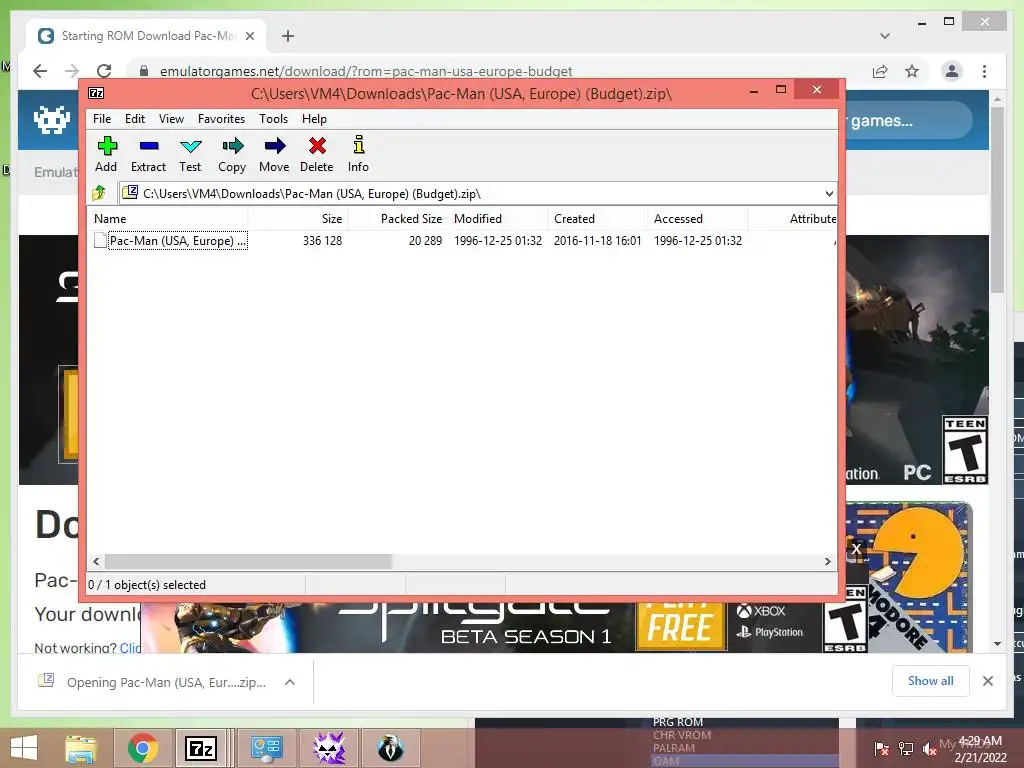Select the Starting ROM Download Chrome tab
Viewport: 1024px width, 768px height.
147,36
